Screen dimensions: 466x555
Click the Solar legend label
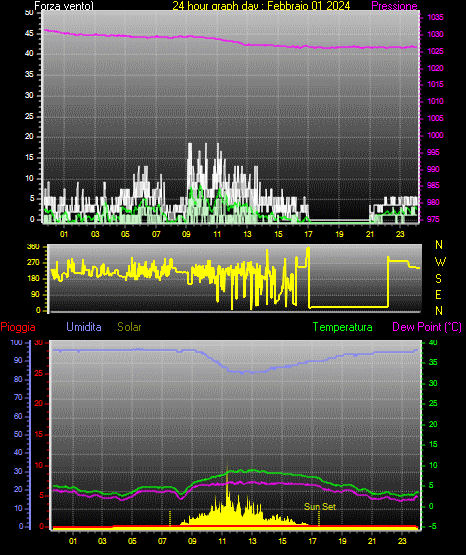point(129,327)
